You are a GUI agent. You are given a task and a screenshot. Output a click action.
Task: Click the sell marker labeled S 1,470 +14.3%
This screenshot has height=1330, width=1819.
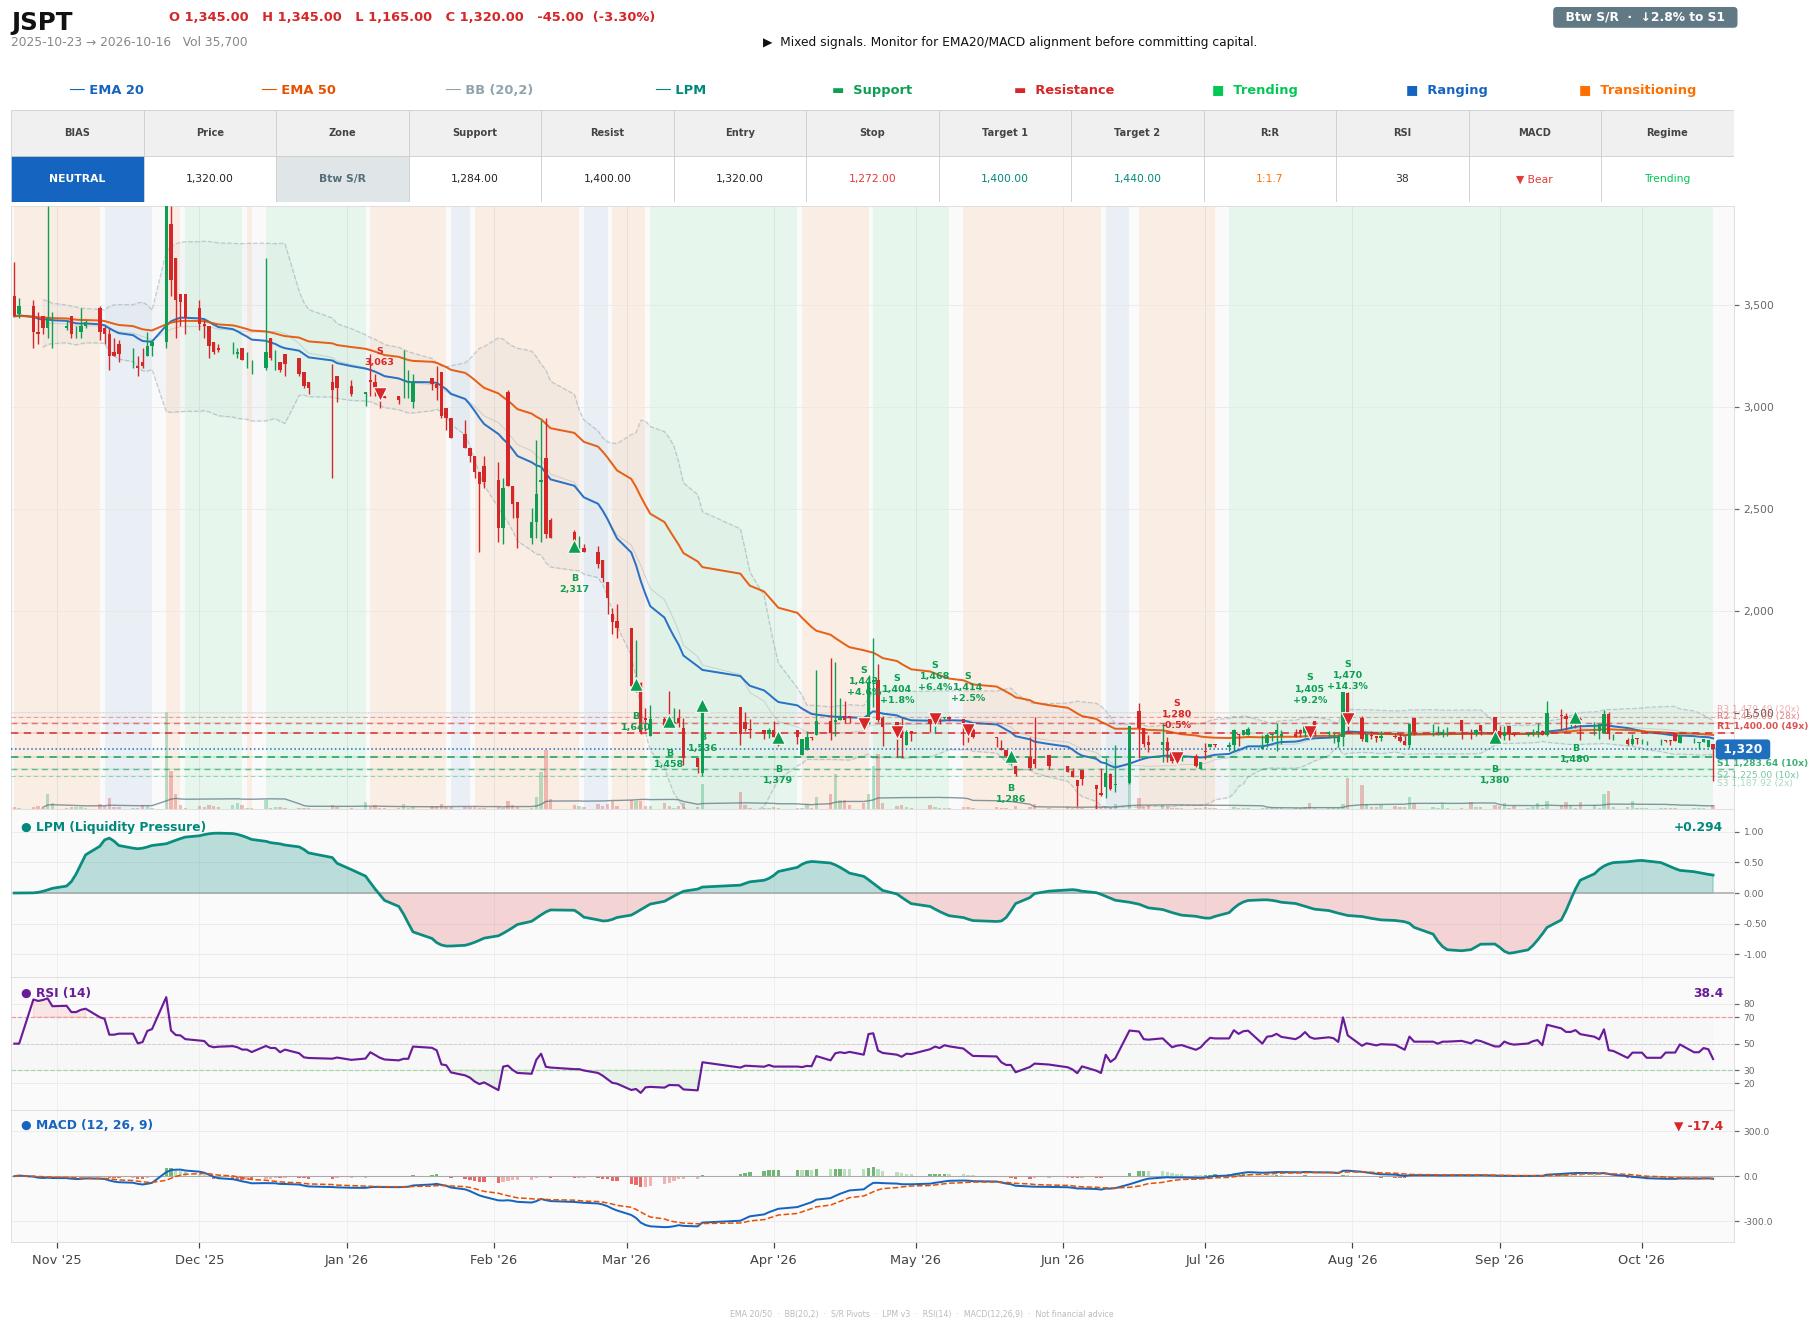click(1348, 719)
